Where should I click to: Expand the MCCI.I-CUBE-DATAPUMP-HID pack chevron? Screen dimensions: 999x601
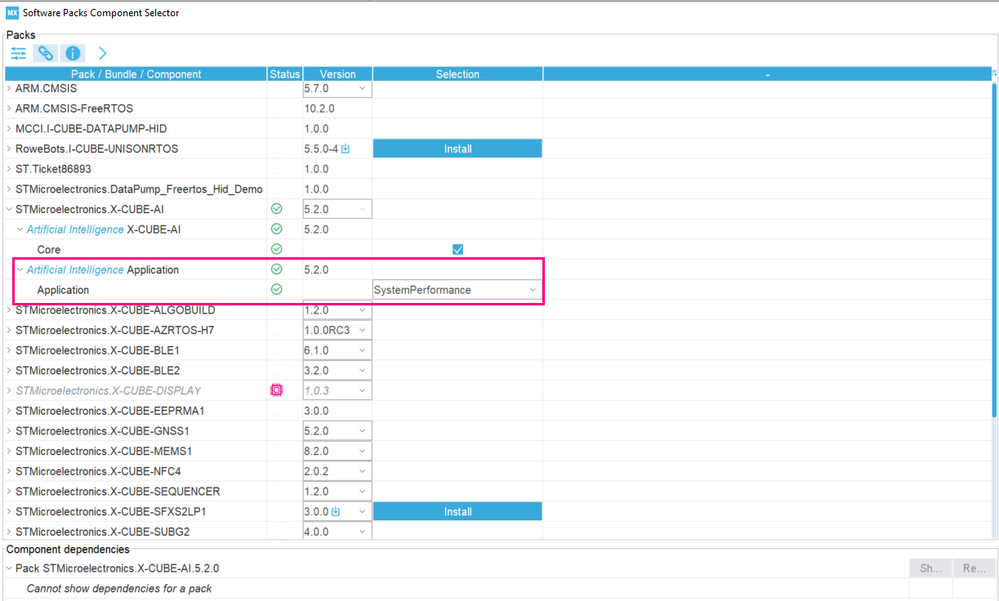coord(9,129)
